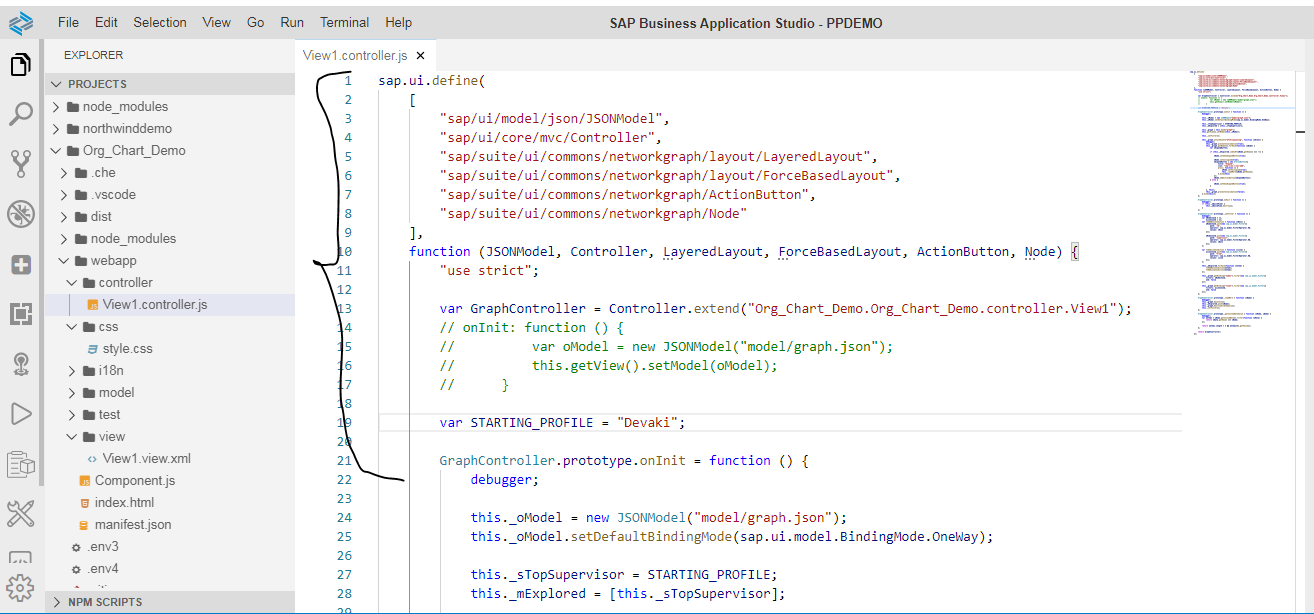Open the Search magnifier icon
Screen dimensions: 1314x614
point(20,115)
